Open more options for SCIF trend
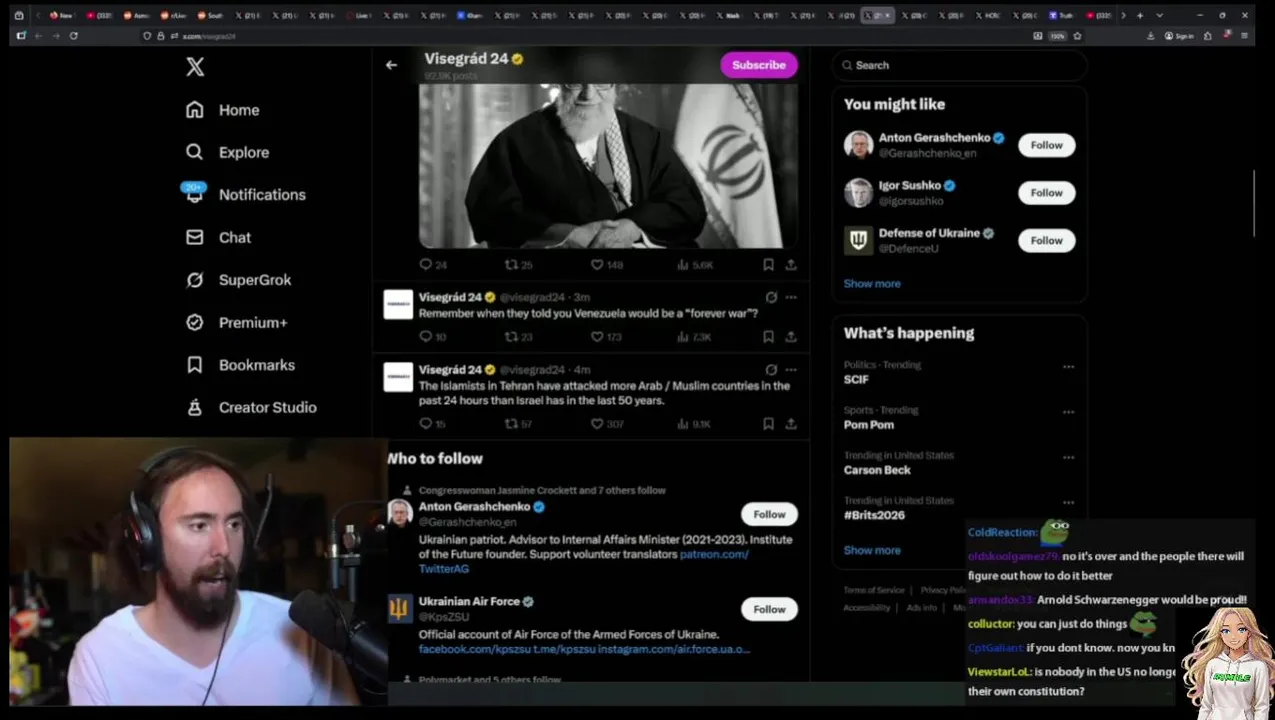The image size is (1275, 720). [1068, 367]
